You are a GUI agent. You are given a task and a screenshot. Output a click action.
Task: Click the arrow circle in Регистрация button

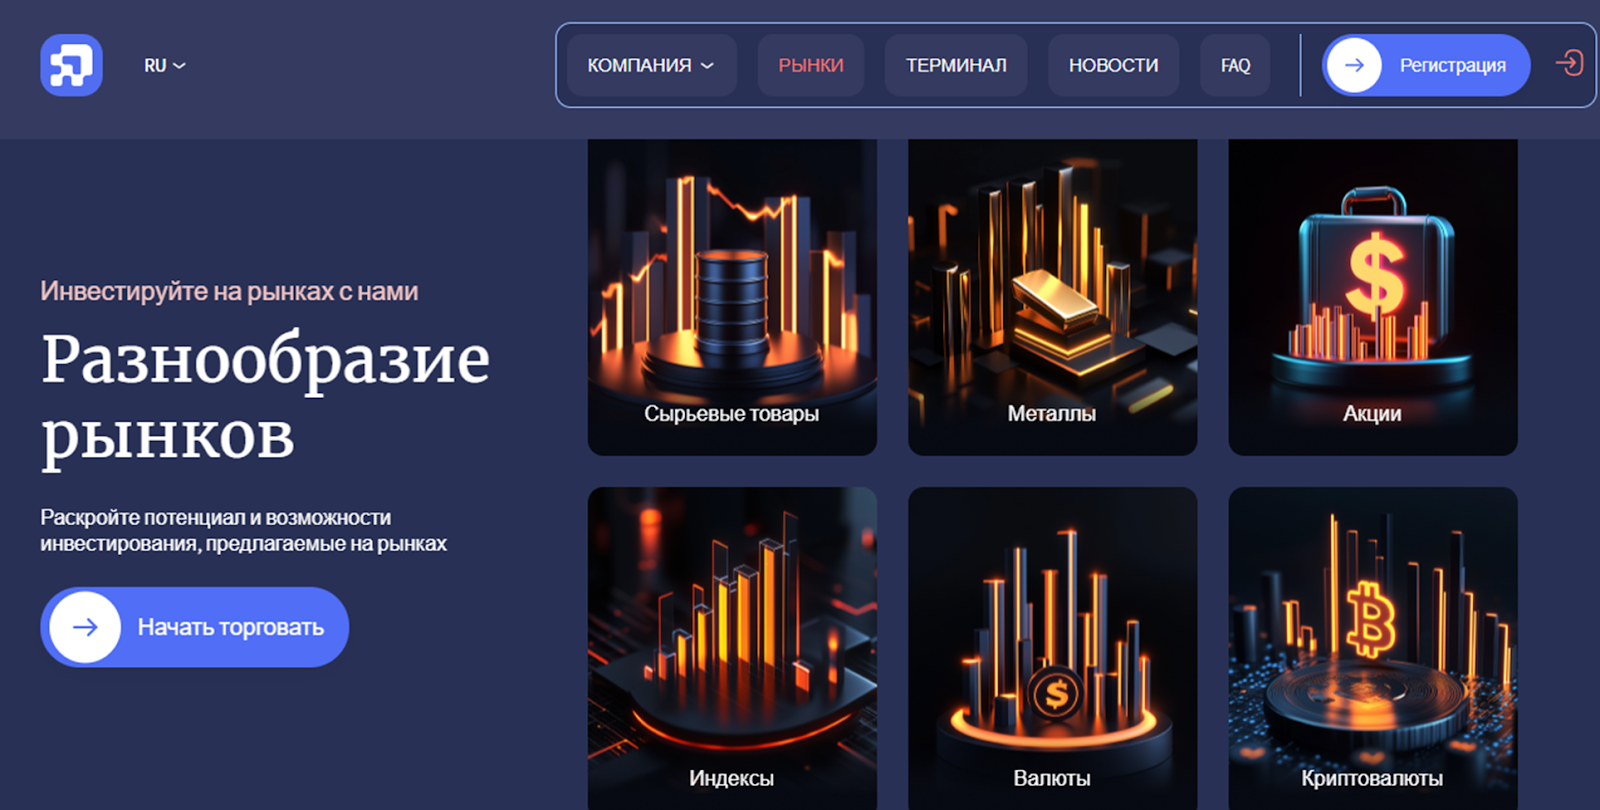click(1354, 65)
